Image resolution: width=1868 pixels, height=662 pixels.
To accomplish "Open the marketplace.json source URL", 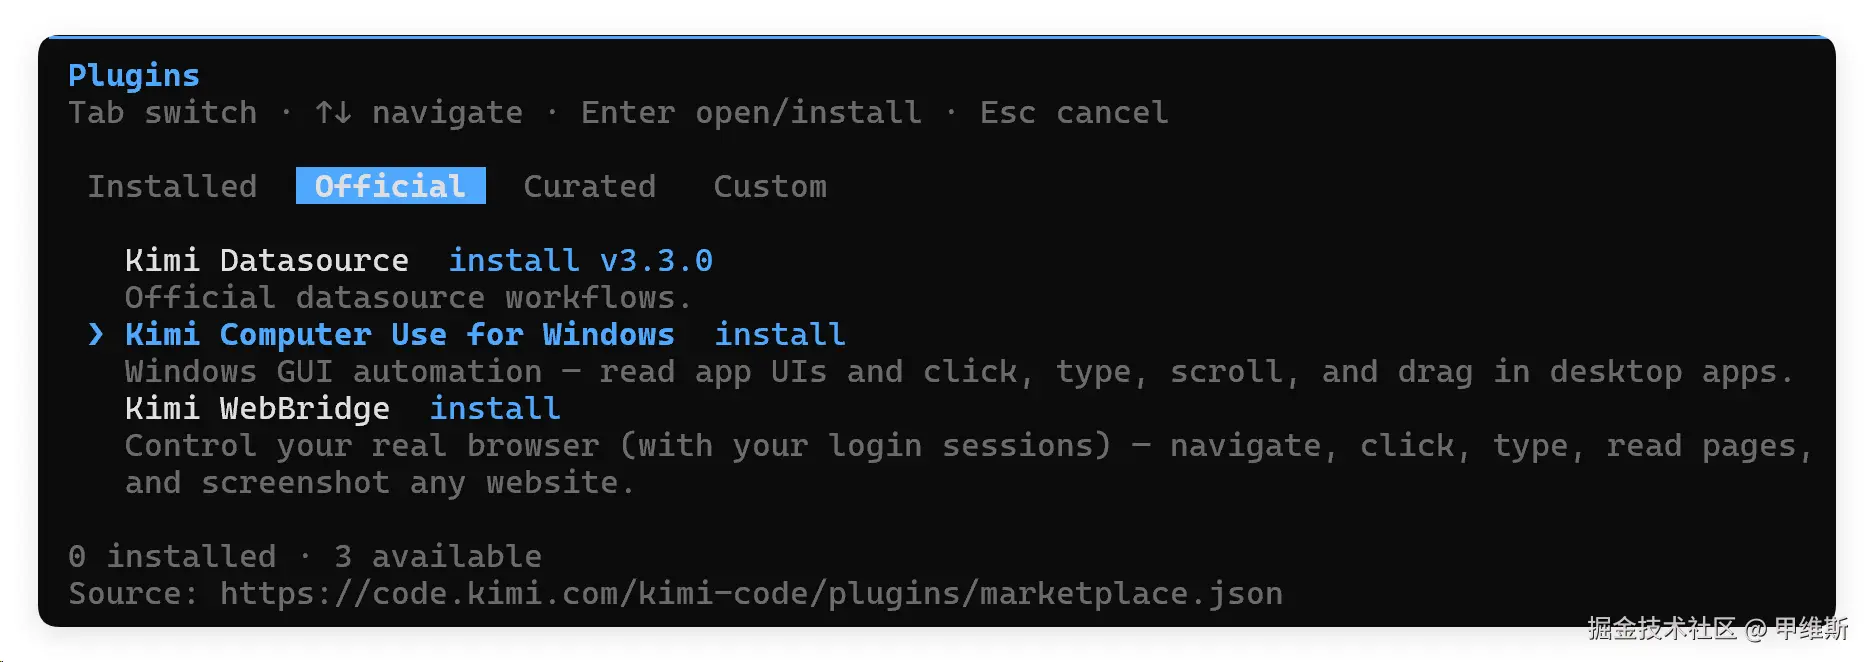I will 751,593.
